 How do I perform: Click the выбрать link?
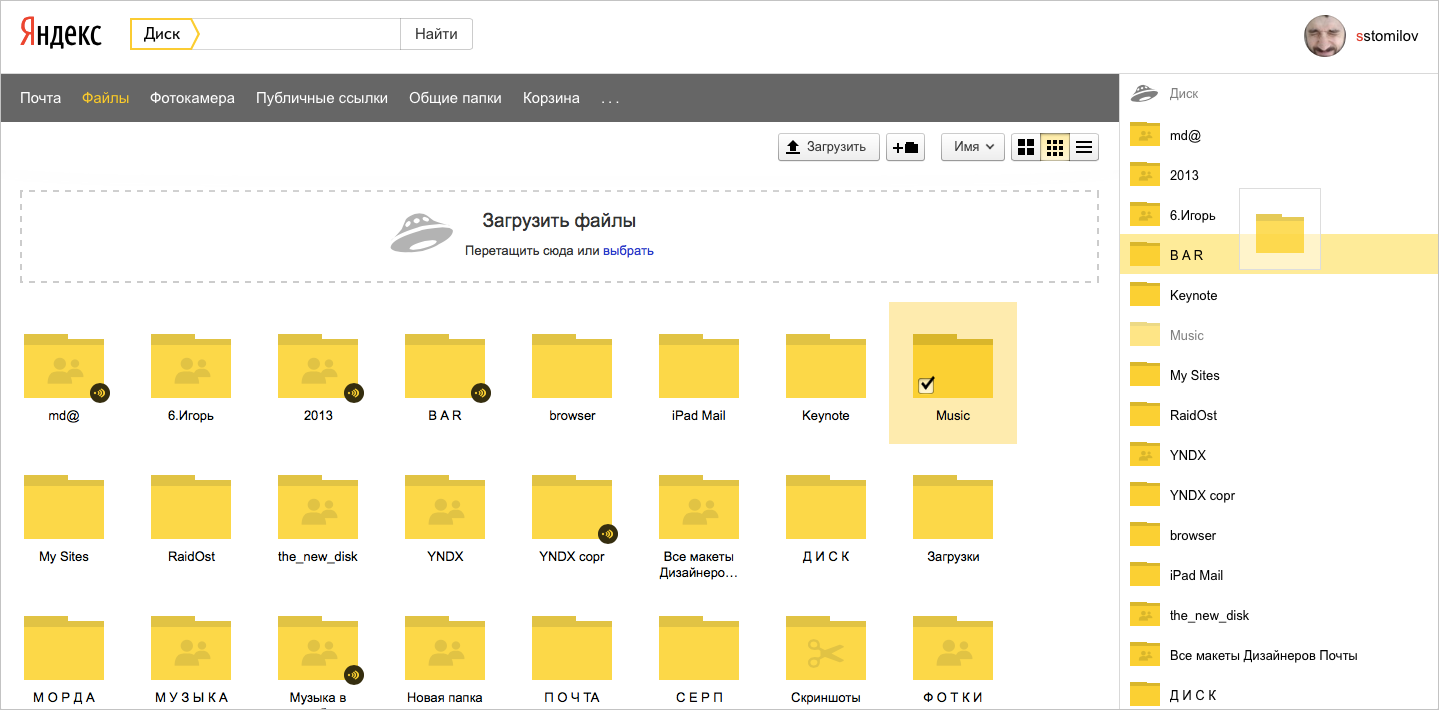tap(628, 251)
